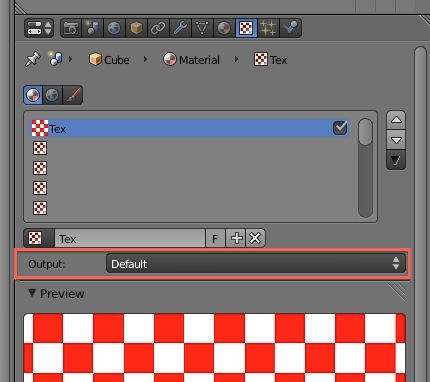Toggle the pin ID icon
The width and height of the screenshot is (430, 382).
pos(33,60)
